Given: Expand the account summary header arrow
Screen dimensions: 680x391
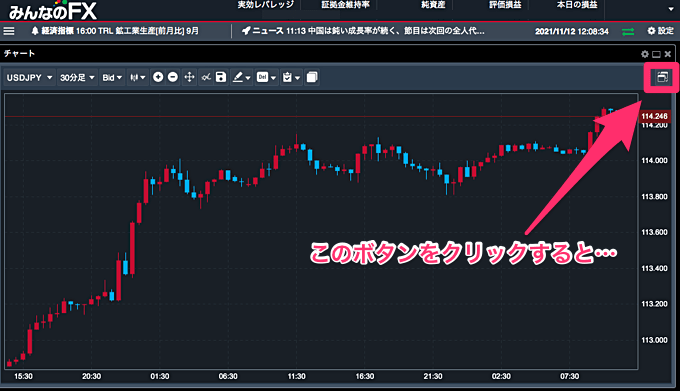Looking at the screenshot, I should [671, 9].
